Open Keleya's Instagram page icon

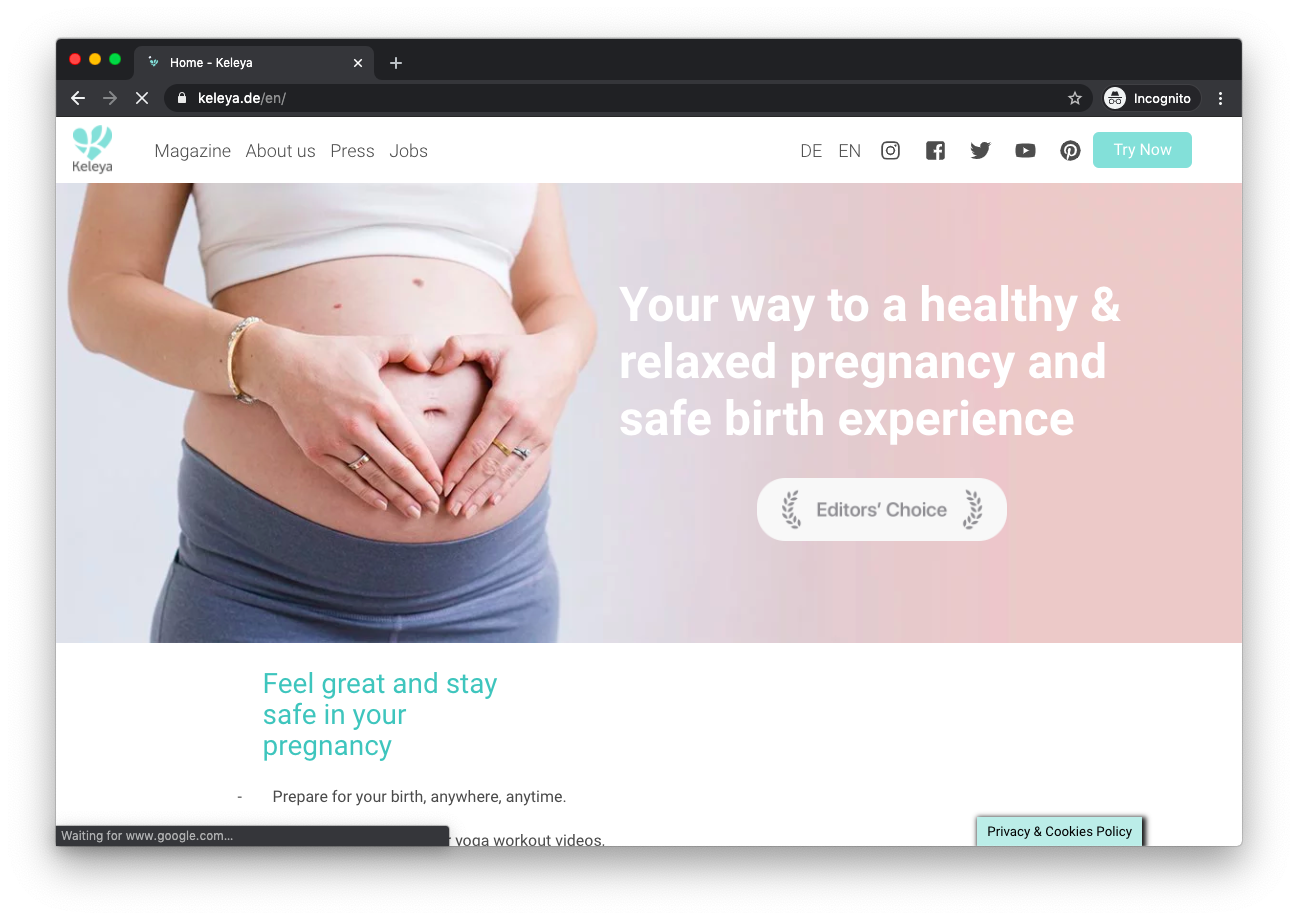tap(890, 151)
